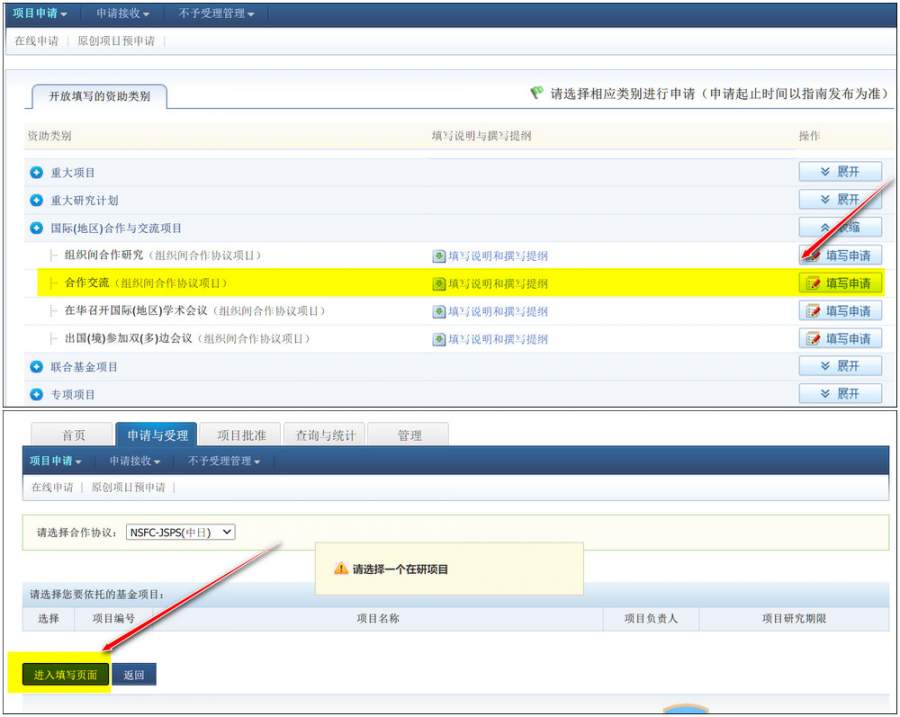Click green flag icon beside 请选择相应类别进行申请
Viewport: 900px width, 717px height.
537,92
